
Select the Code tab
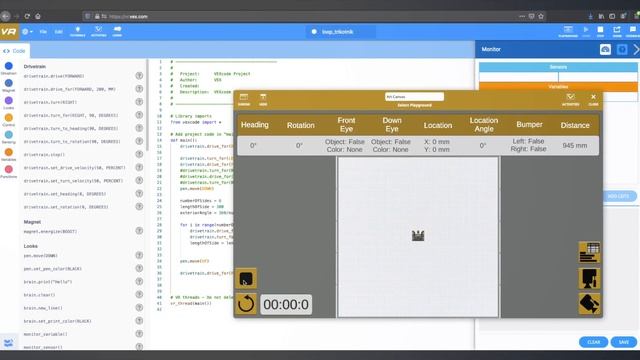click(14, 51)
